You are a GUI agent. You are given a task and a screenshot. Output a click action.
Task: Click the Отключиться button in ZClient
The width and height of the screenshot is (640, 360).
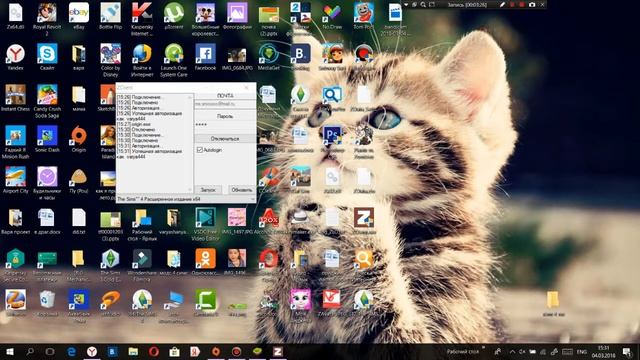(225, 139)
